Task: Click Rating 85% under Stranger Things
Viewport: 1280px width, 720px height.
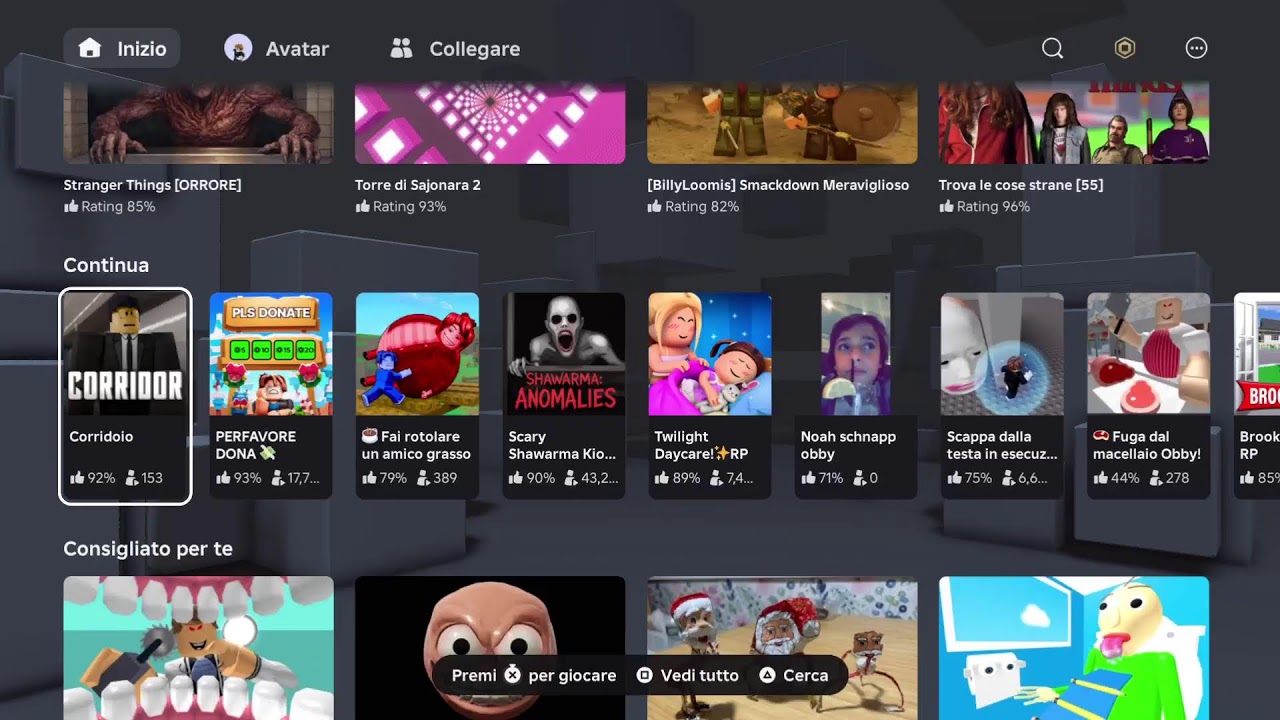Action: (x=109, y=207)
